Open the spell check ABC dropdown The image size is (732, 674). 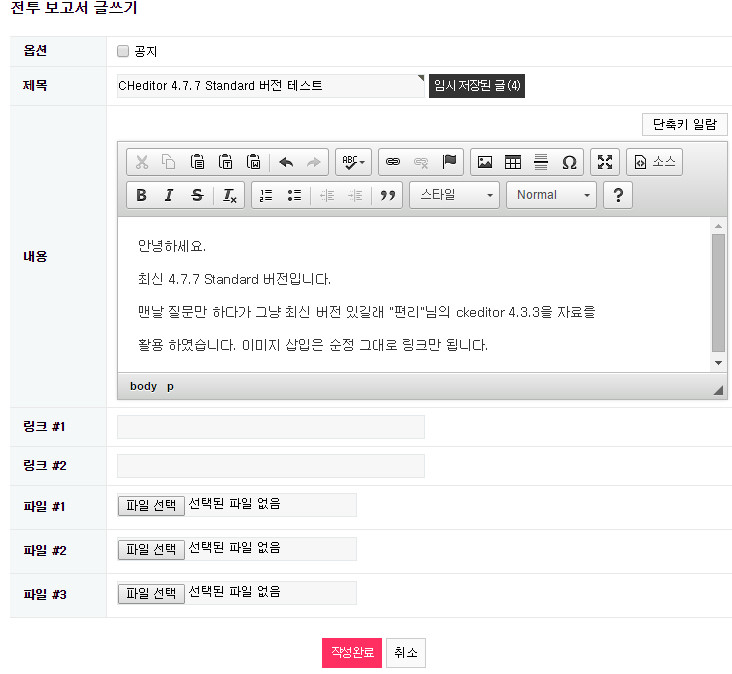pos(353,162)
